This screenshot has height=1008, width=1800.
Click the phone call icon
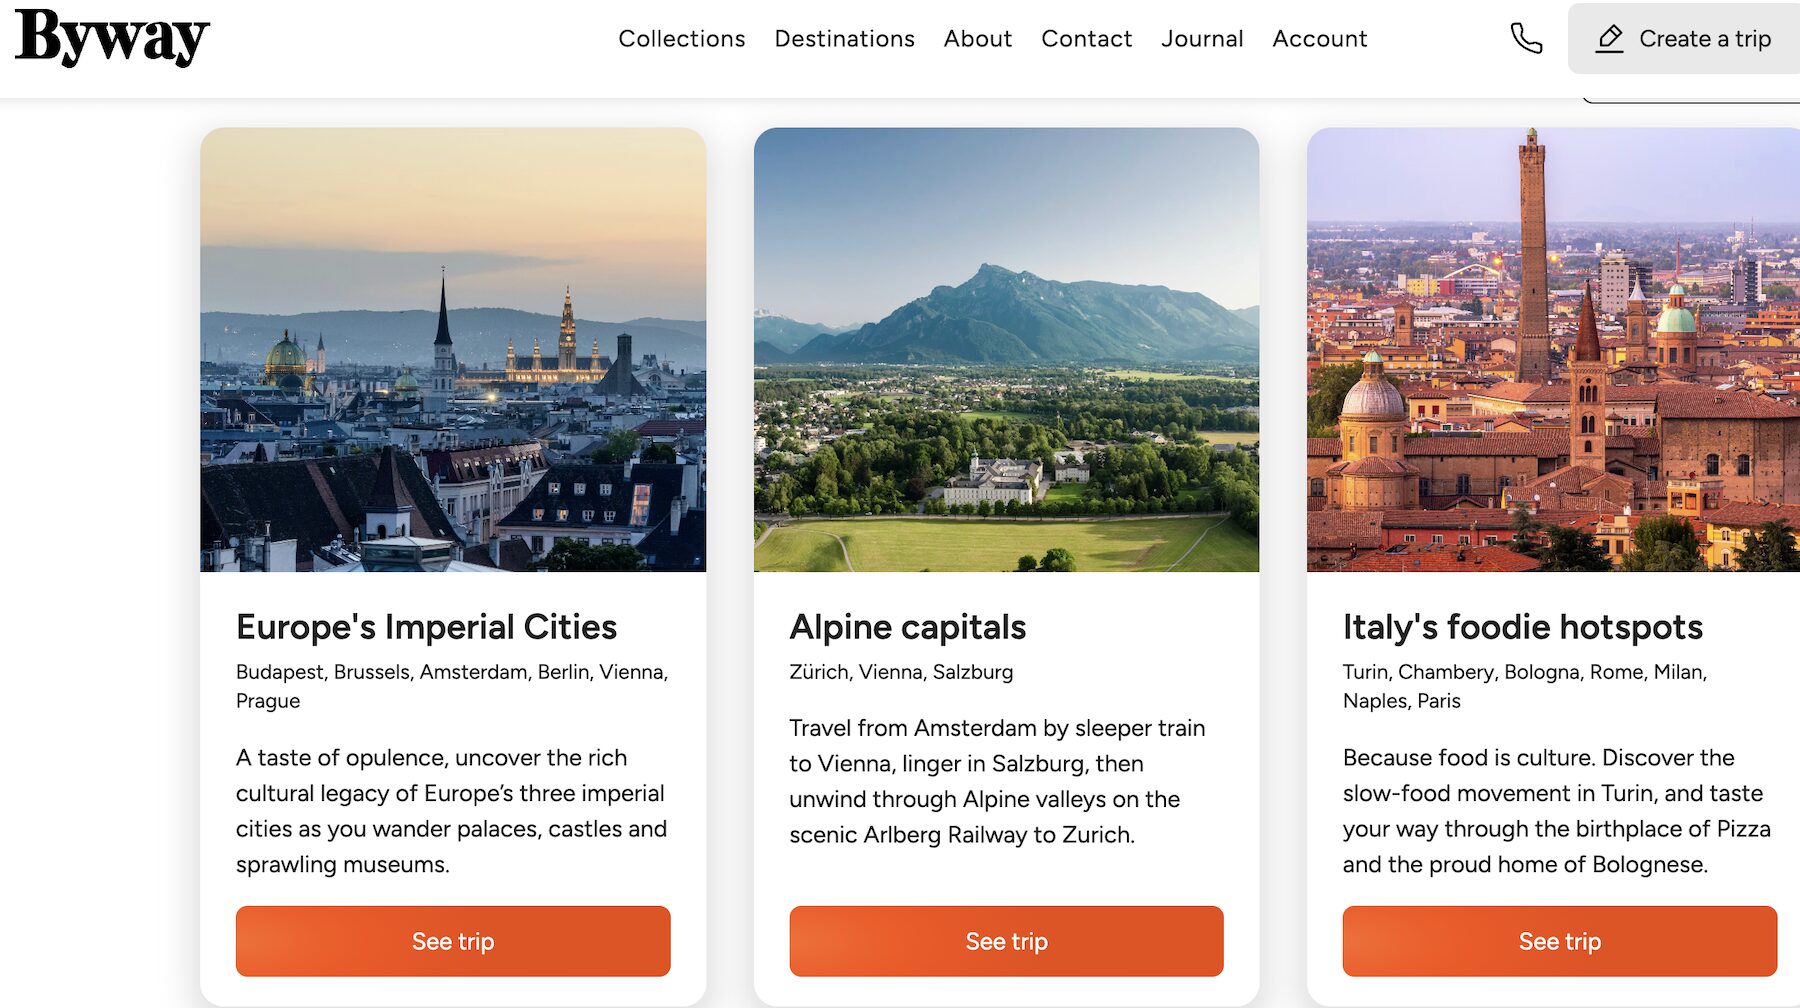coord(1526,39)
